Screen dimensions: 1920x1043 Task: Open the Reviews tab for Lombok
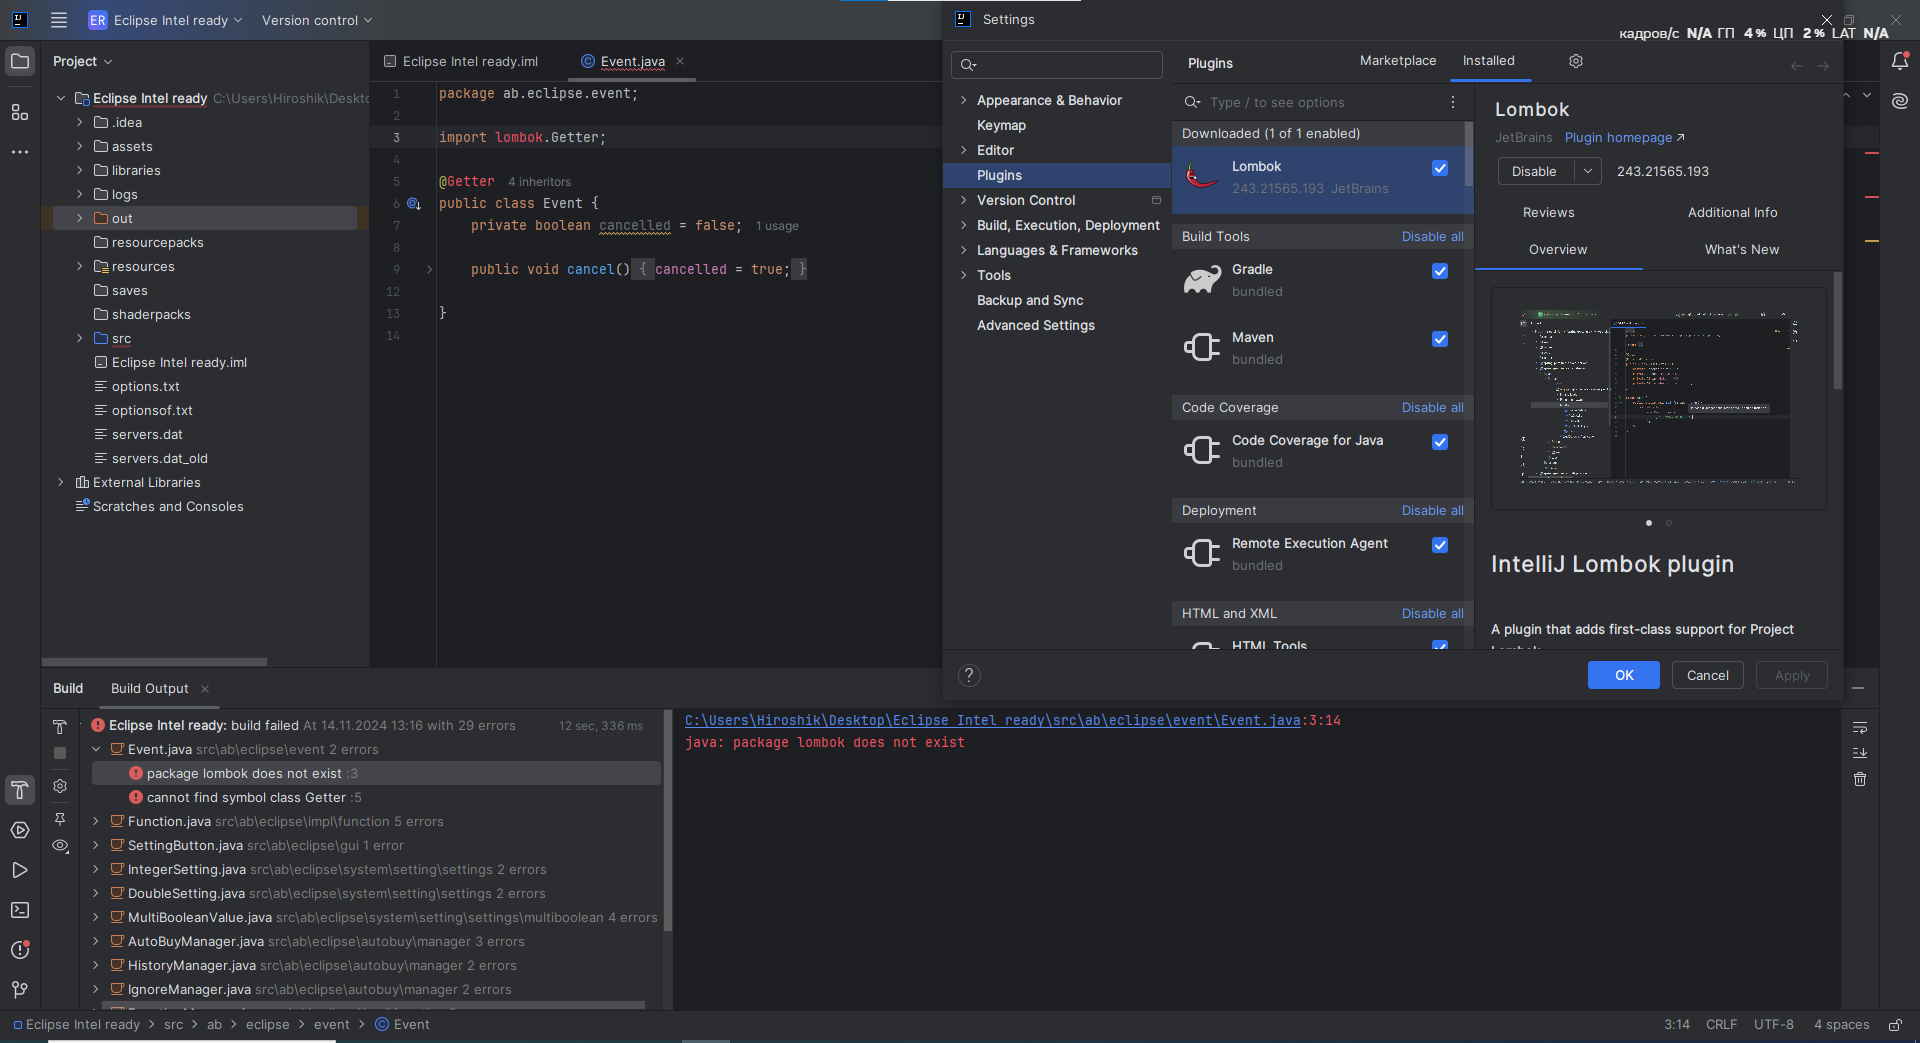(1548, 212)
